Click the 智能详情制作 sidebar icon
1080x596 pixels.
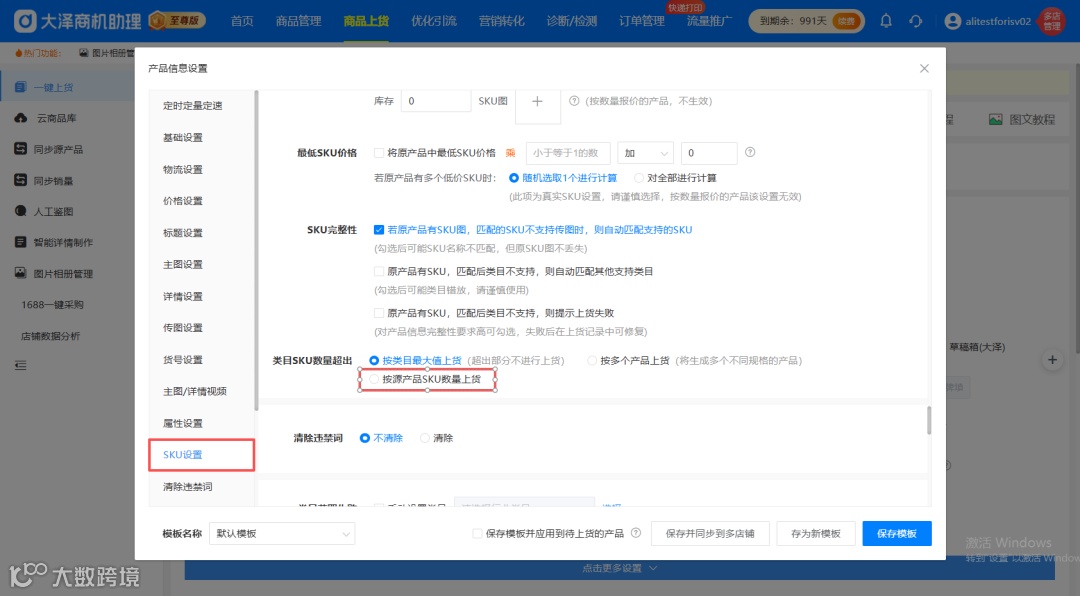pos(21,242)
